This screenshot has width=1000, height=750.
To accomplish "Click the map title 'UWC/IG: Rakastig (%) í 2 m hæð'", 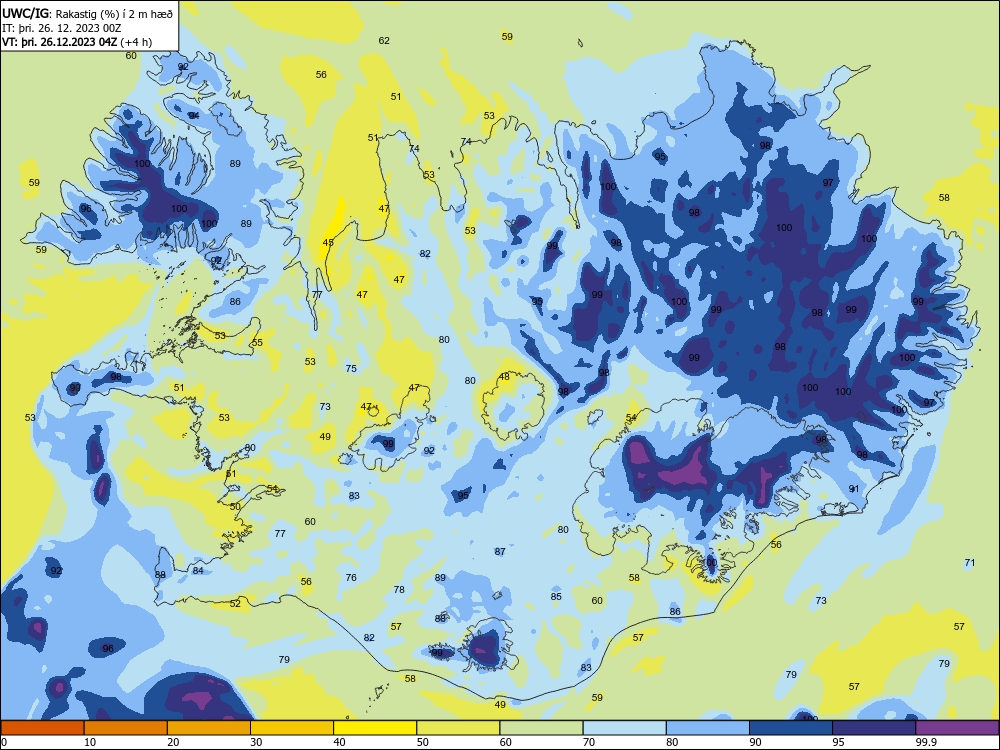I will coord(87,12).
